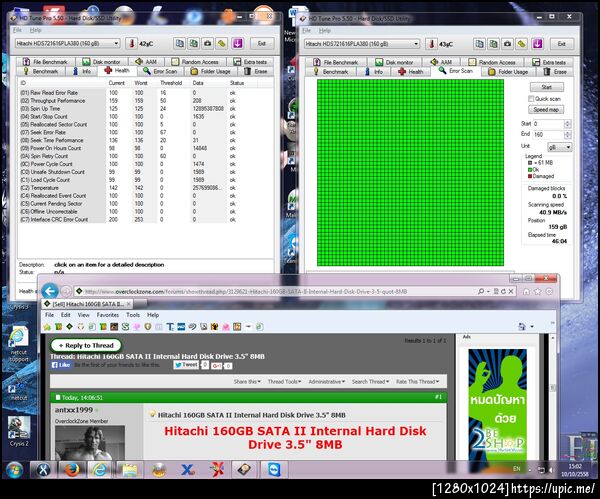Open File menu in left HD Tune window
Viewport: 600px width, 499px height.
point(17,30)
